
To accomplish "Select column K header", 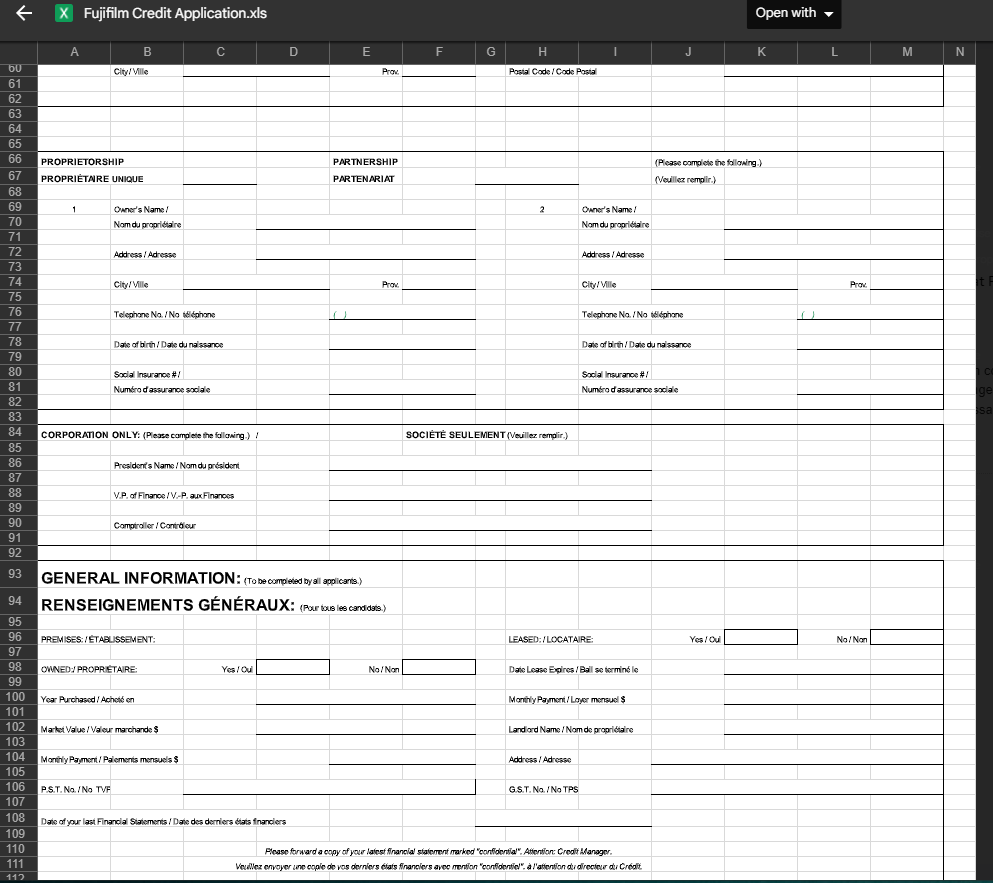I will tap(761, 52).
